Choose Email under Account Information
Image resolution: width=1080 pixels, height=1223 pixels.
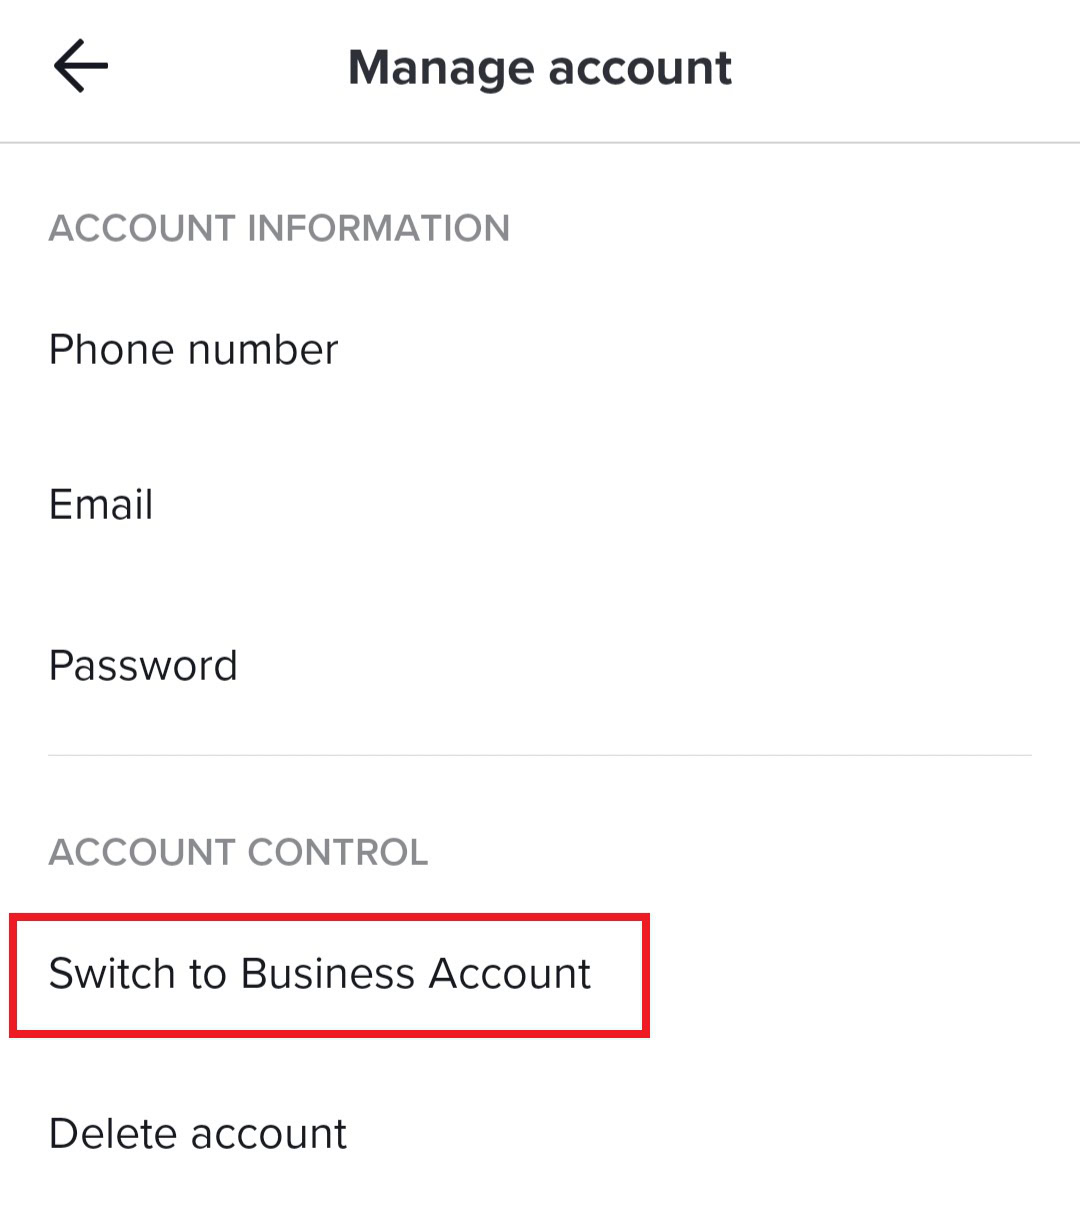[x=101, y=505]
